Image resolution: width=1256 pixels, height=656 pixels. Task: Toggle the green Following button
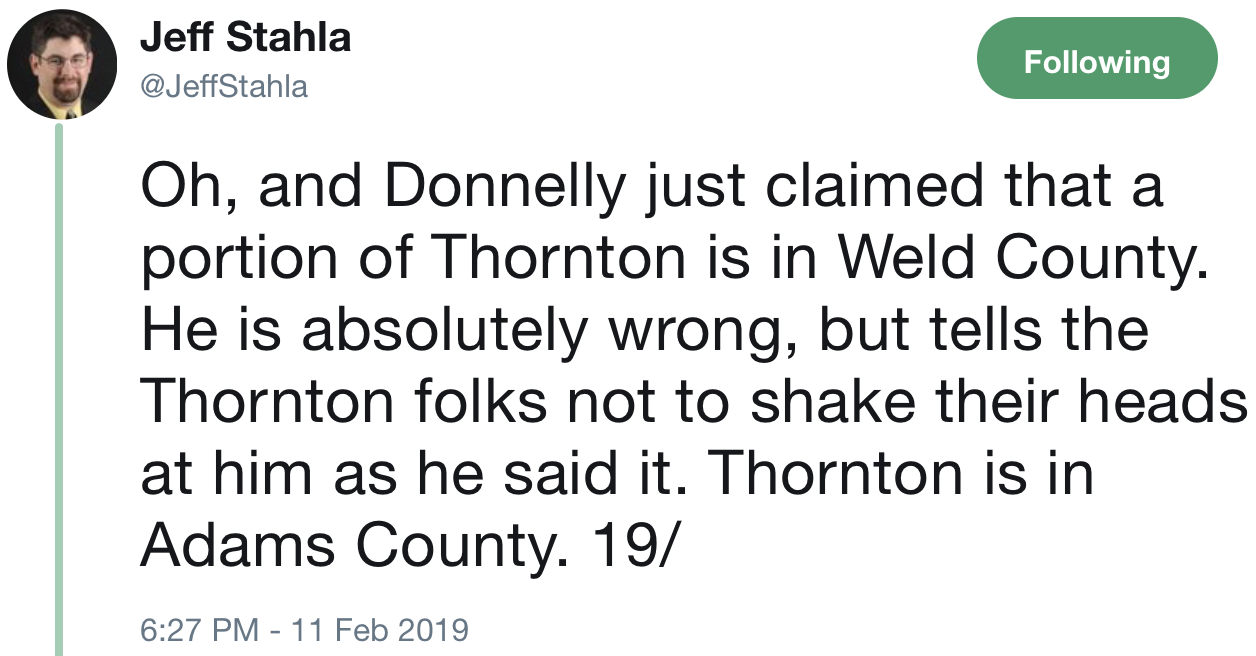1096,62
